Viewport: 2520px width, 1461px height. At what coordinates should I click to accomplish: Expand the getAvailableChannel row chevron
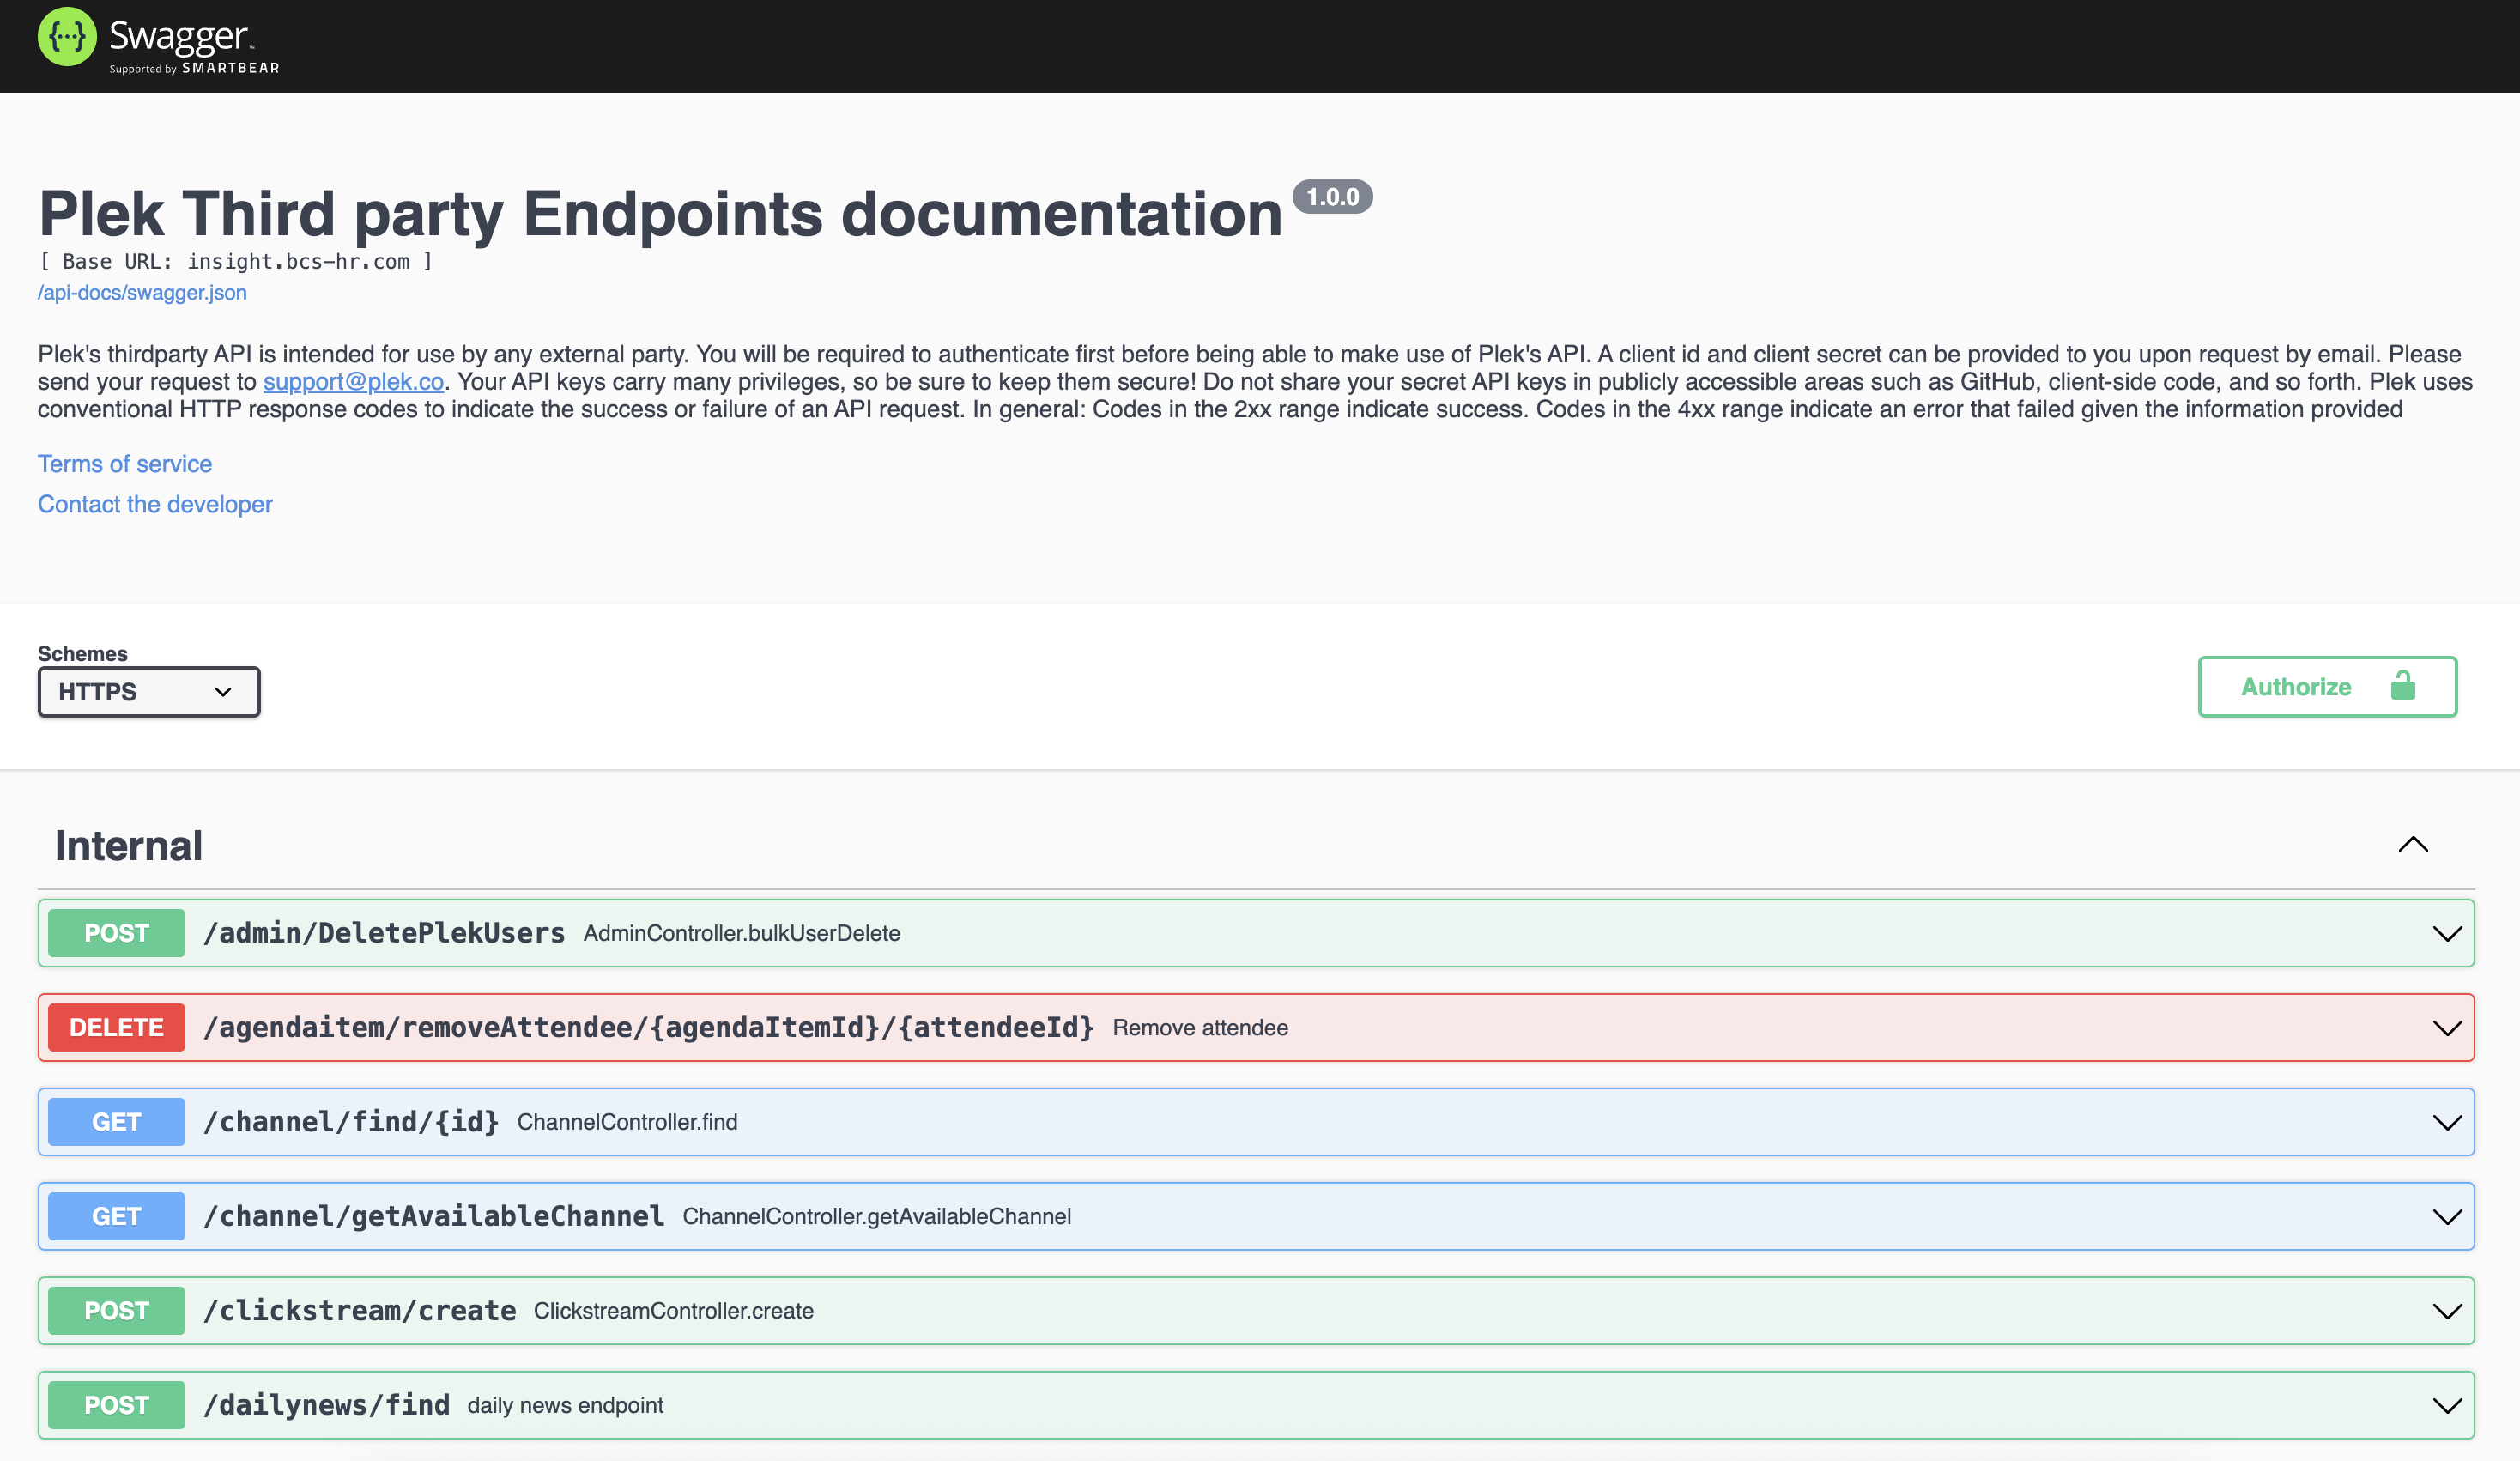pyautogui.click(x=2447, y=1217)
